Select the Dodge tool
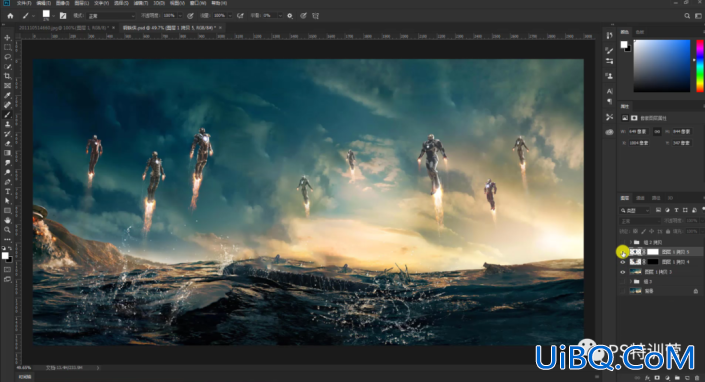Viewport: 705px width, 382px height. [x=8, y=172]
